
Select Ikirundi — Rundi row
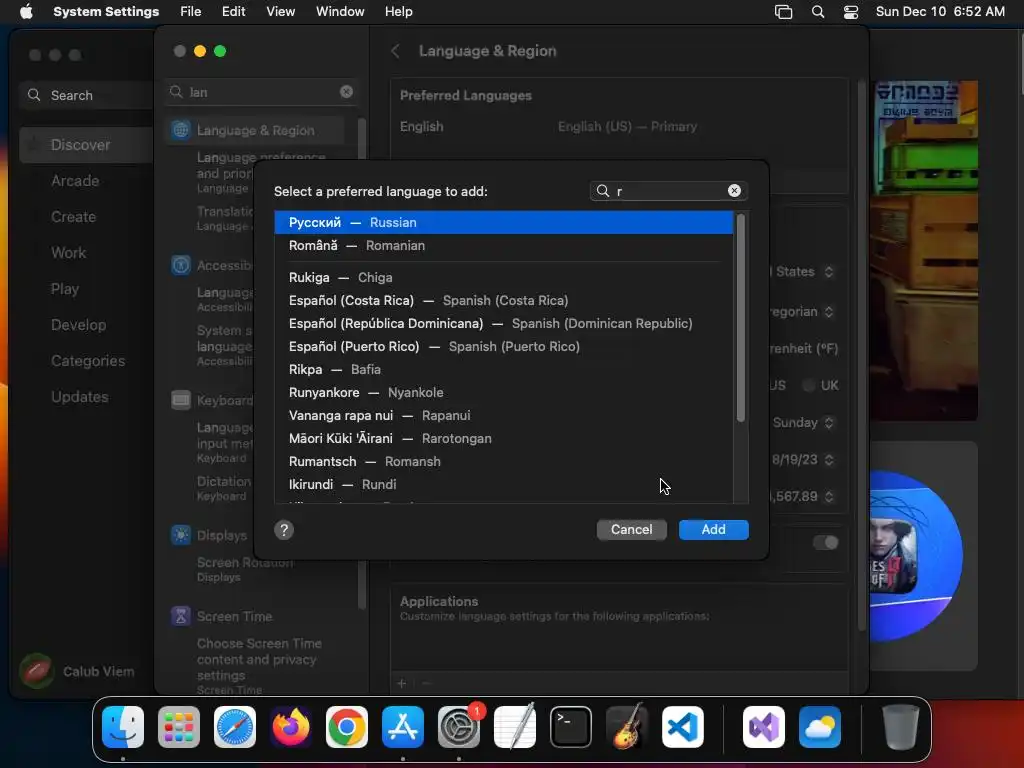click(504, 485)
